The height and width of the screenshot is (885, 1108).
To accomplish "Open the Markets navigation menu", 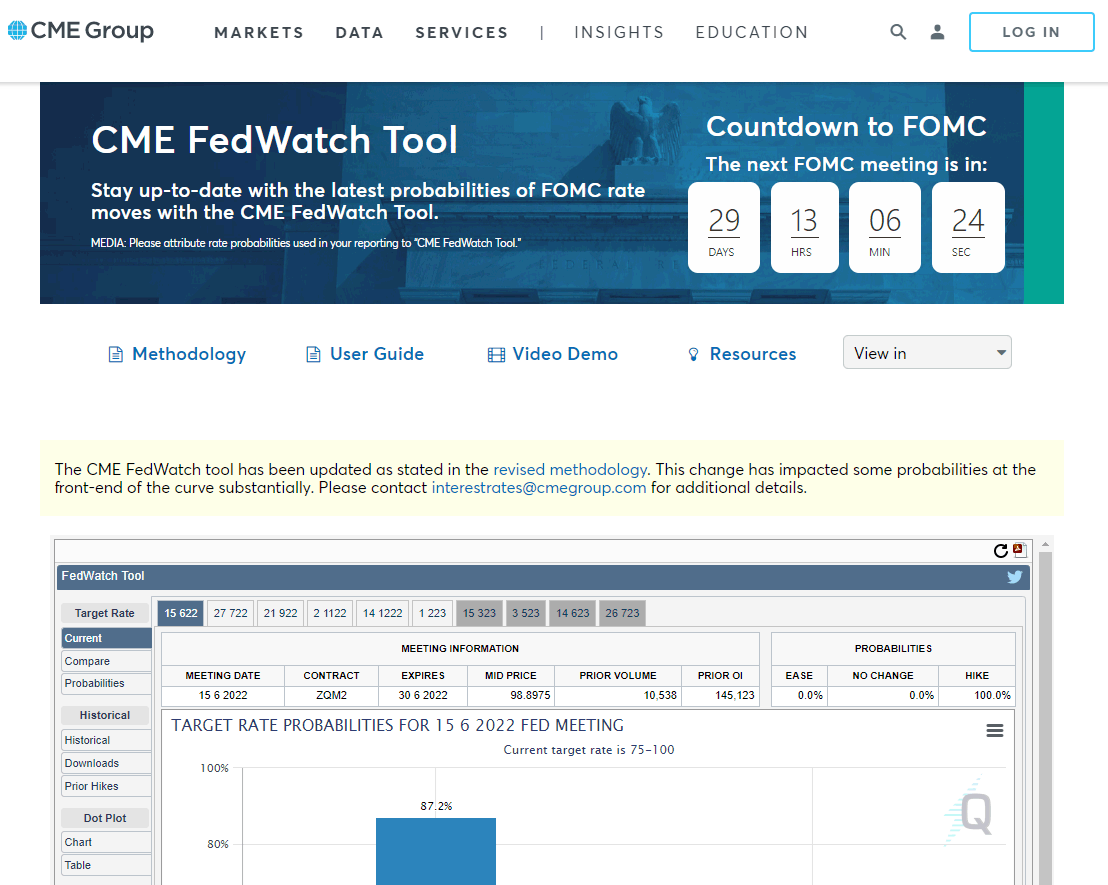I will 259,33.
